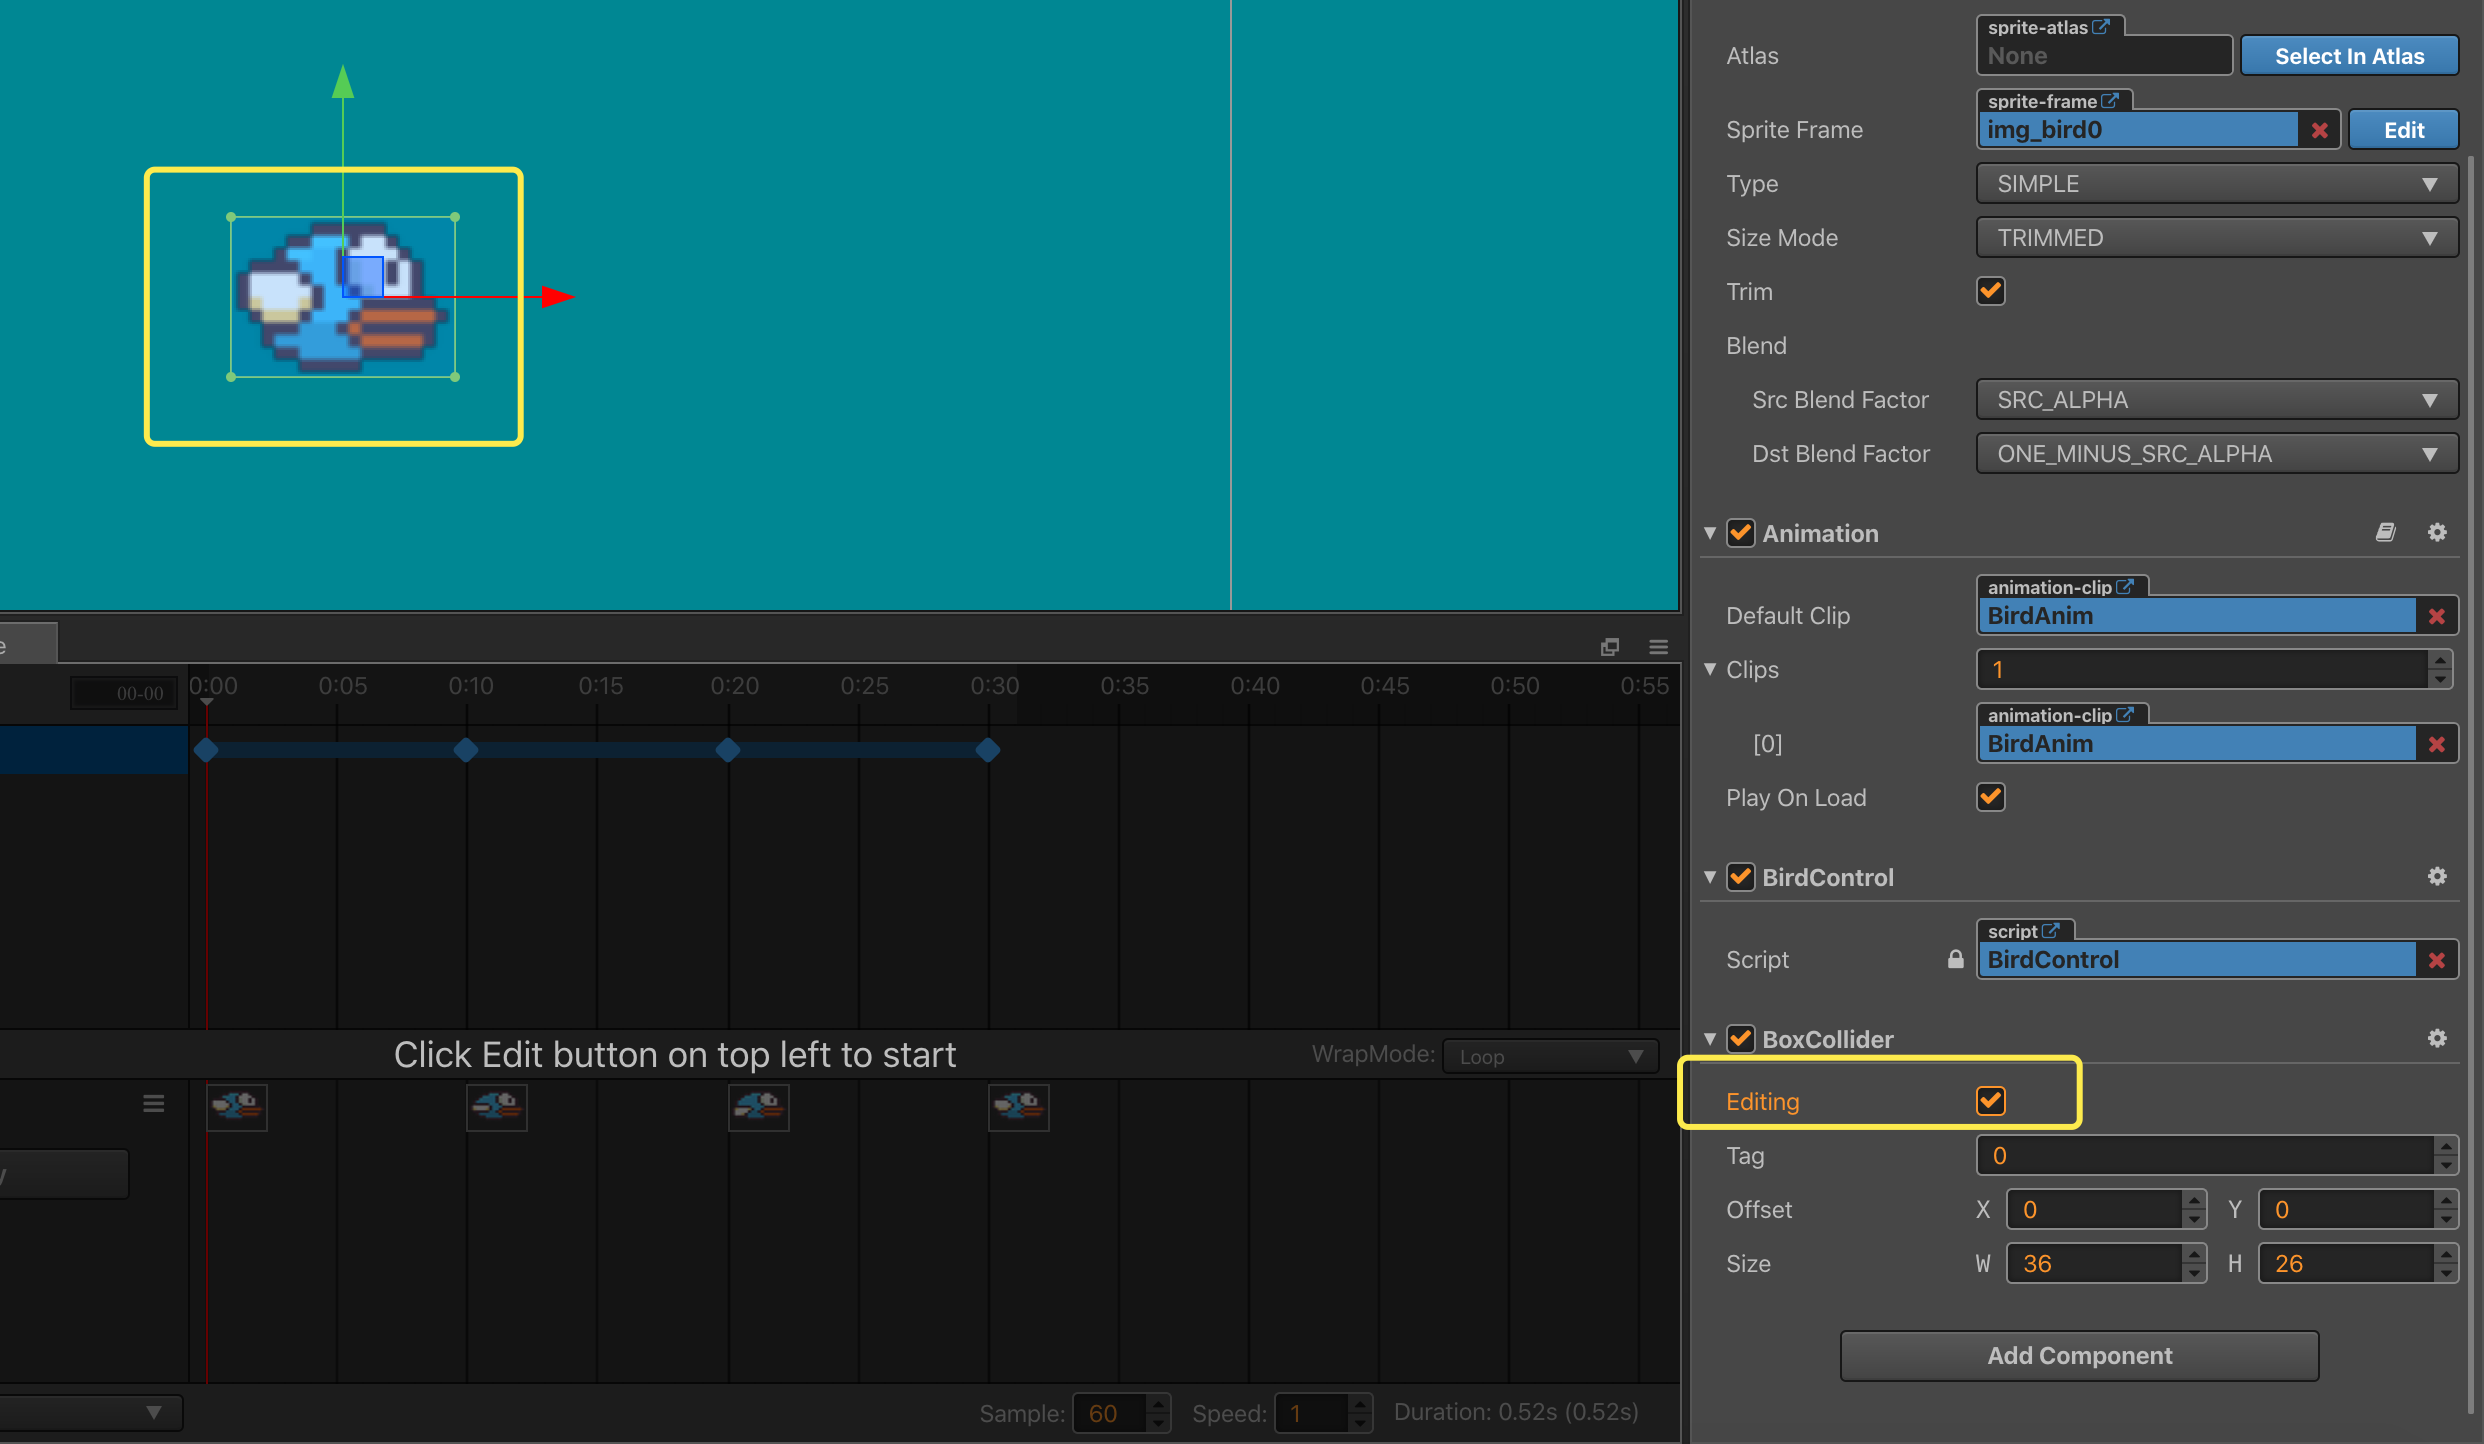Click the Clips count stepper arrows
The width and height of the screenshot is (2484, 1444).
click(x=2440, y=670)
